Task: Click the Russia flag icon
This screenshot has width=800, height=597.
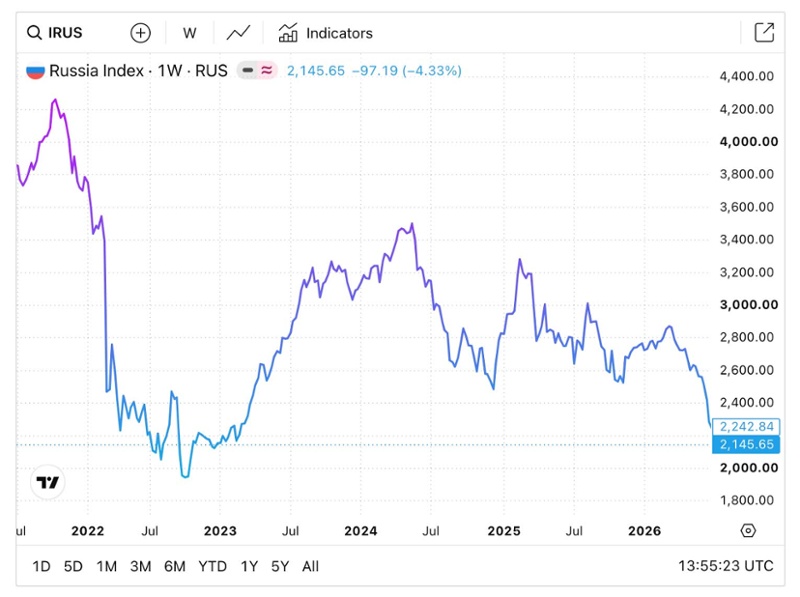Action: pyautogui.click(x=35, y=71)
